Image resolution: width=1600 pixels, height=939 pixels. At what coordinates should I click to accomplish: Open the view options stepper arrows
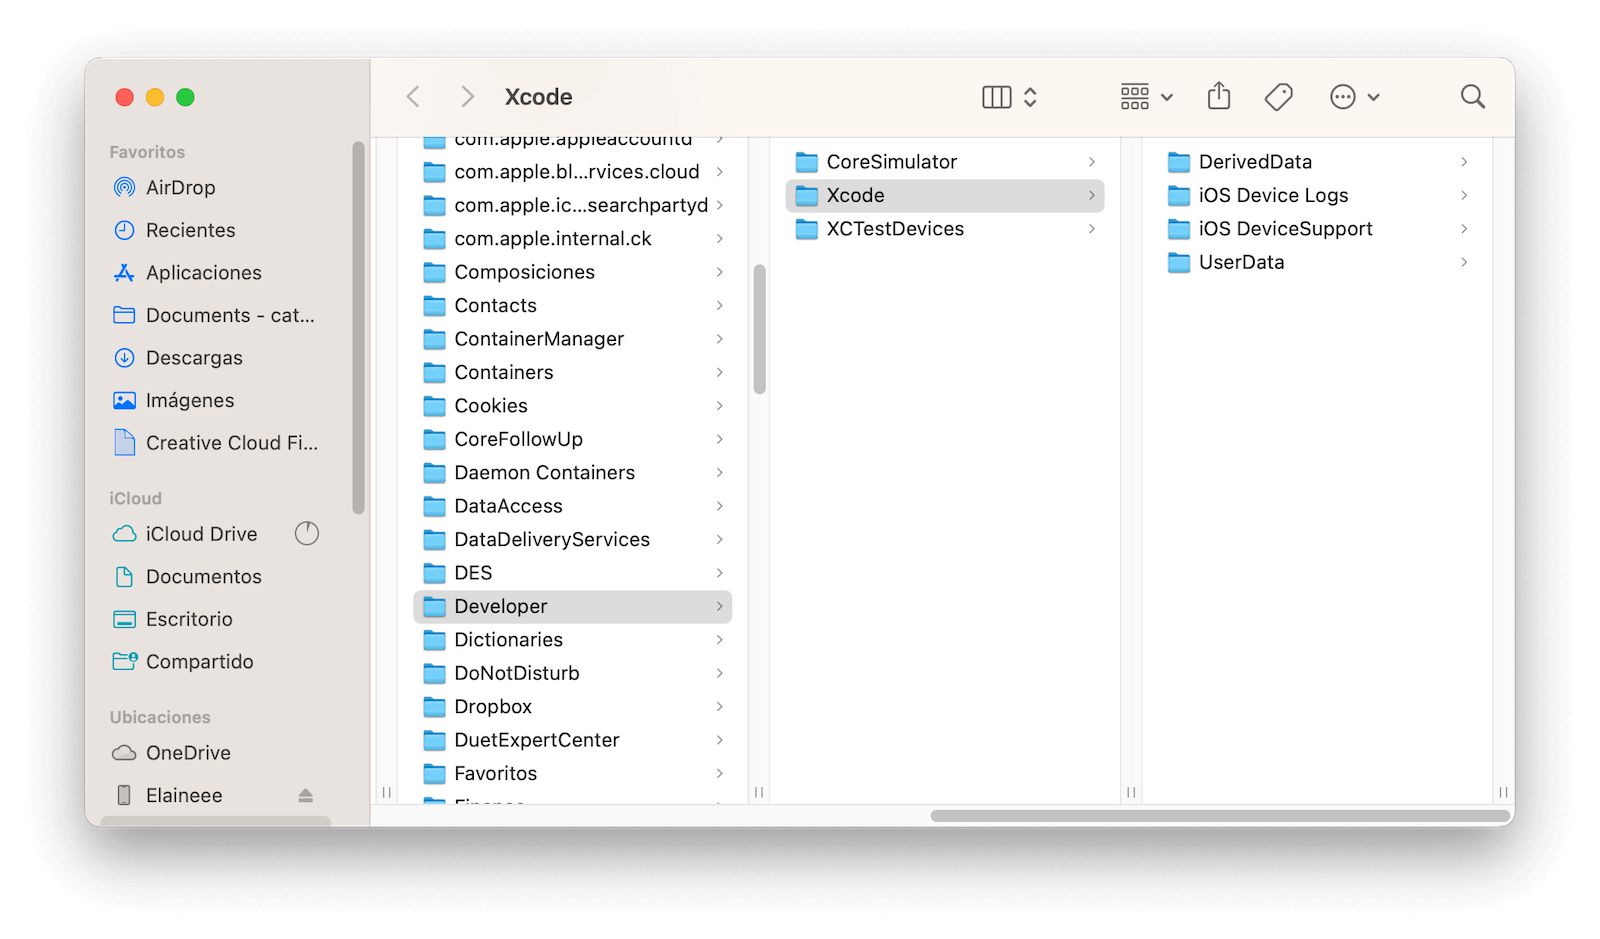click(x=1030, y=97)
